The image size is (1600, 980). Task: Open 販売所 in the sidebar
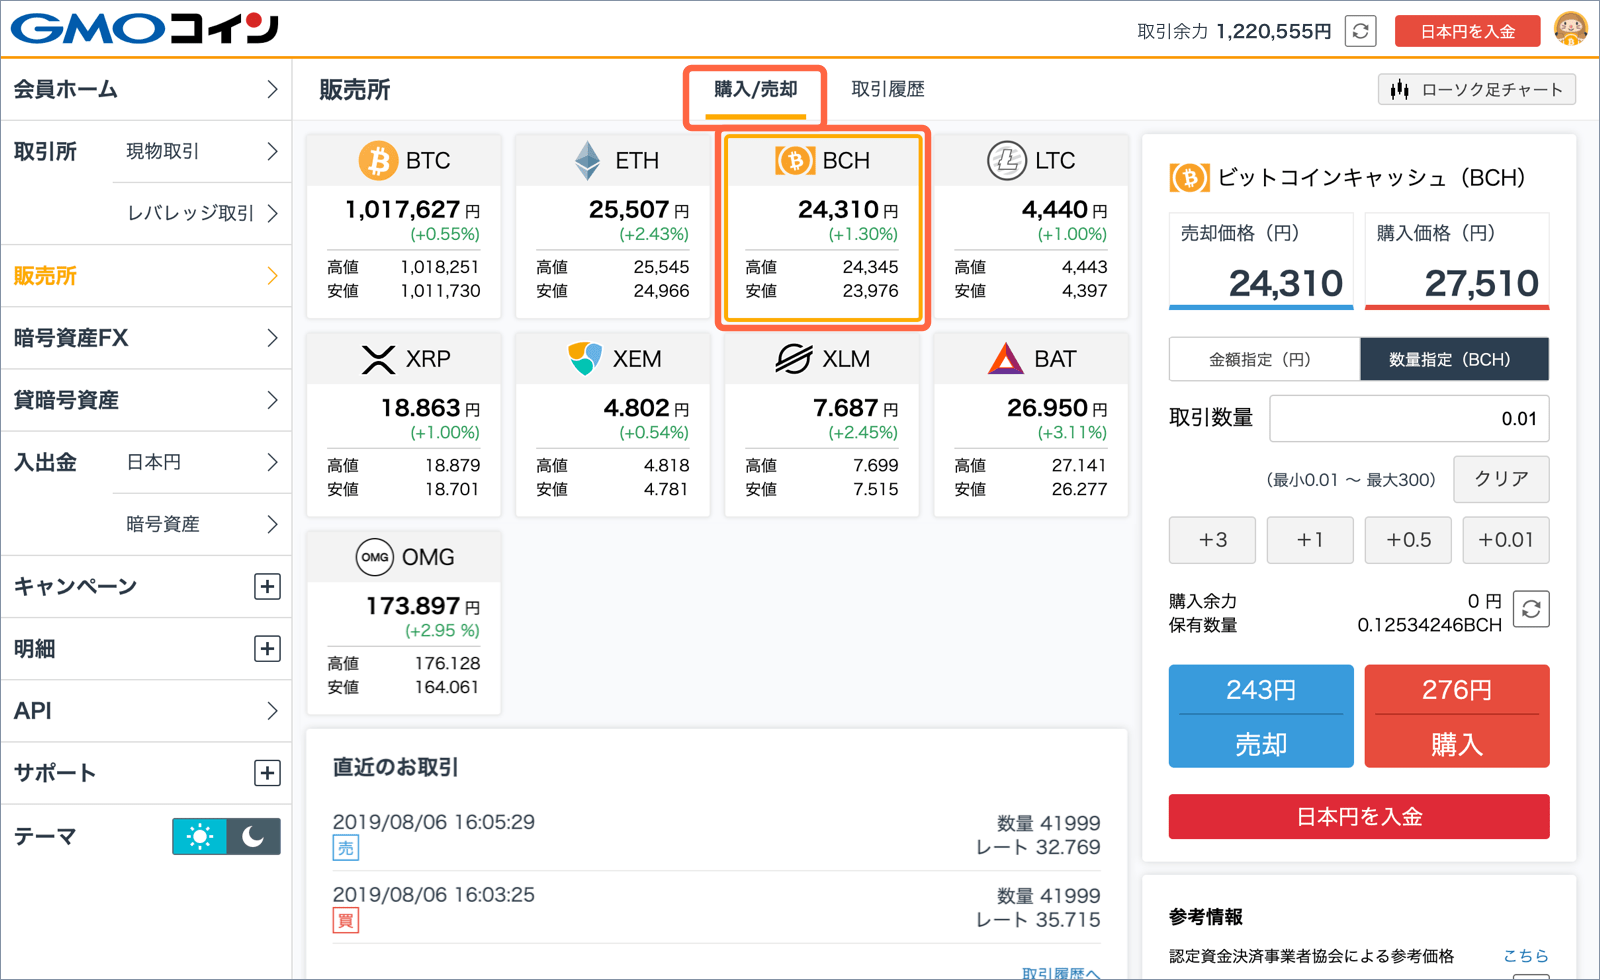pos(146,276)
